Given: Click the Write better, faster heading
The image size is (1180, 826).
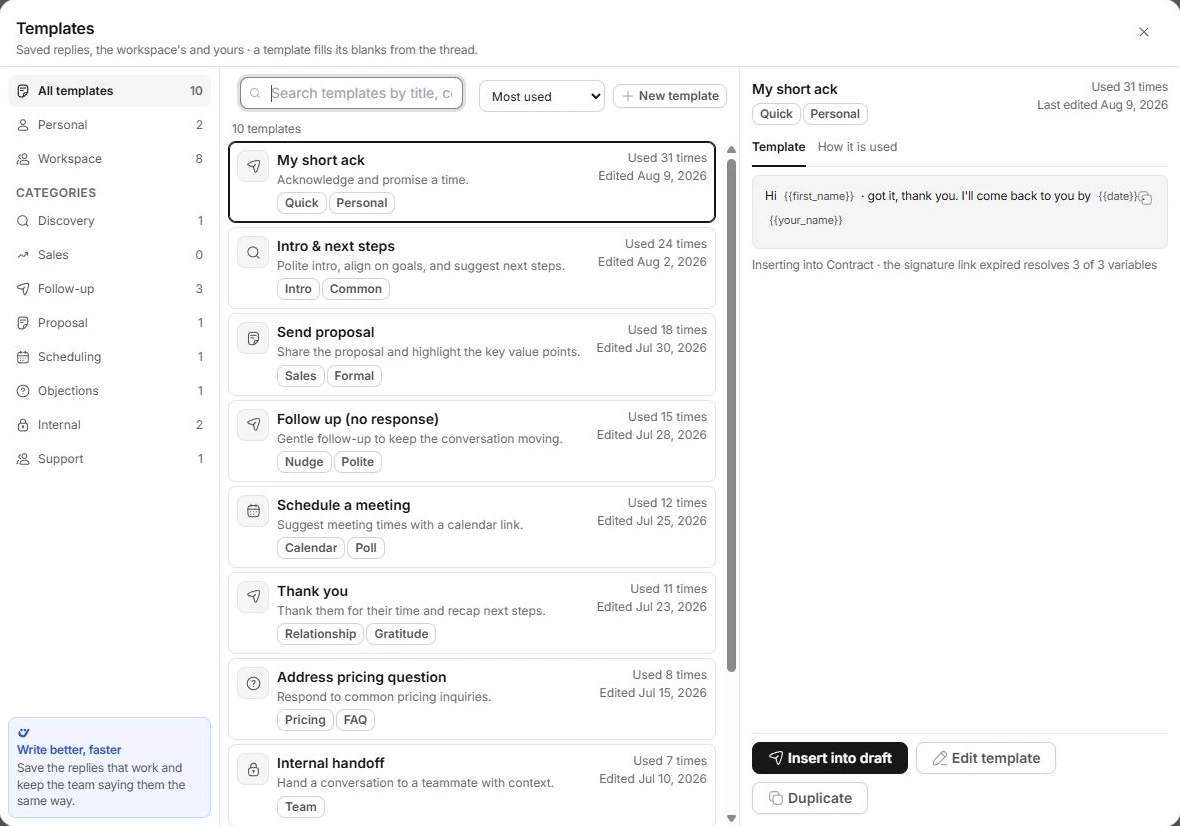Looking at the screenshot, I should [x=69, y=750].
